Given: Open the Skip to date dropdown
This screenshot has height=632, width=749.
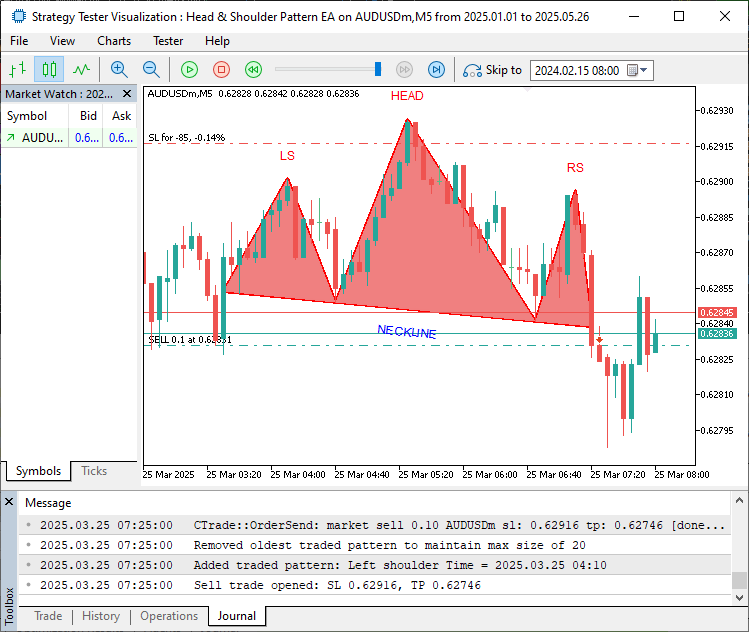Looking at the screenshot, I should pos(644,70).
